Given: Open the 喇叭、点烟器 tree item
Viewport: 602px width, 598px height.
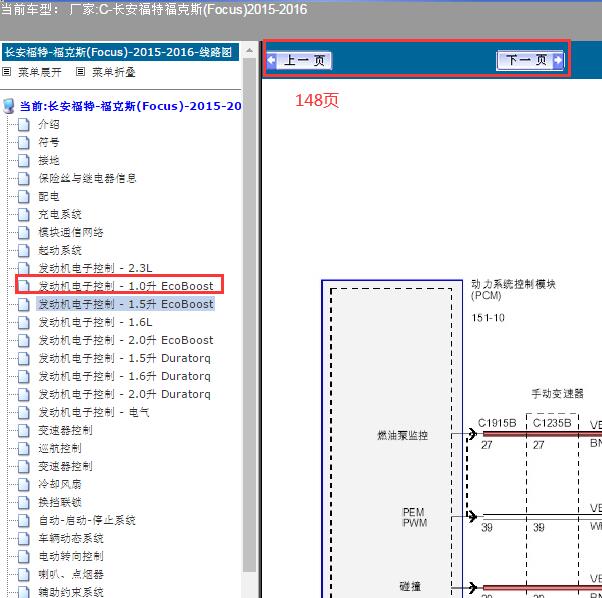Looking at the screenshot, I should click(71, 574).
